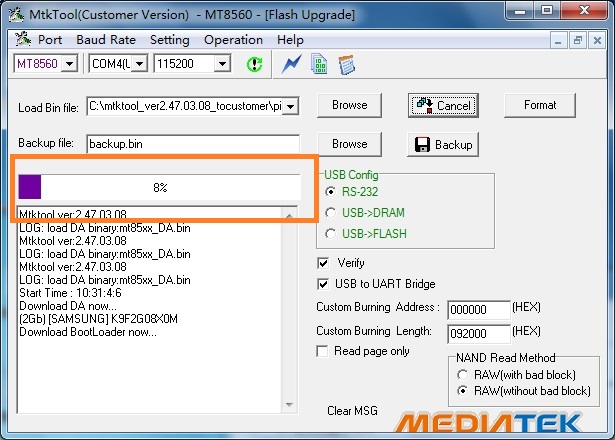Click the green connect status icon
Viewport: 615px width, 440px height.
(254, 64)
